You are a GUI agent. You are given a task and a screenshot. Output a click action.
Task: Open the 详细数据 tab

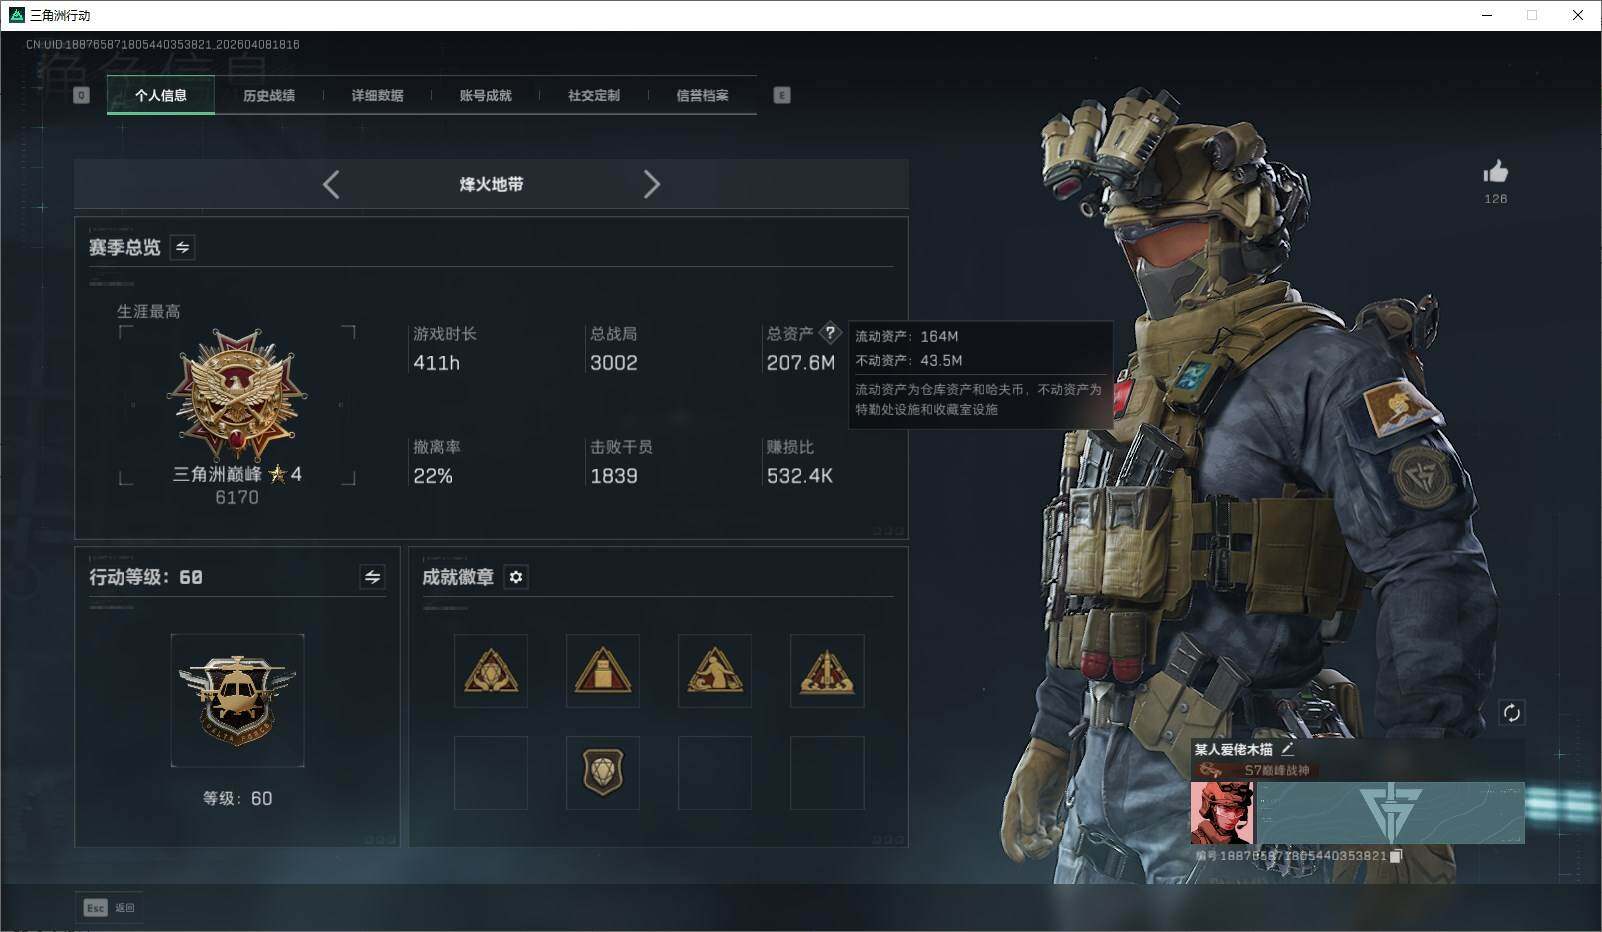(x=377, y=95)
